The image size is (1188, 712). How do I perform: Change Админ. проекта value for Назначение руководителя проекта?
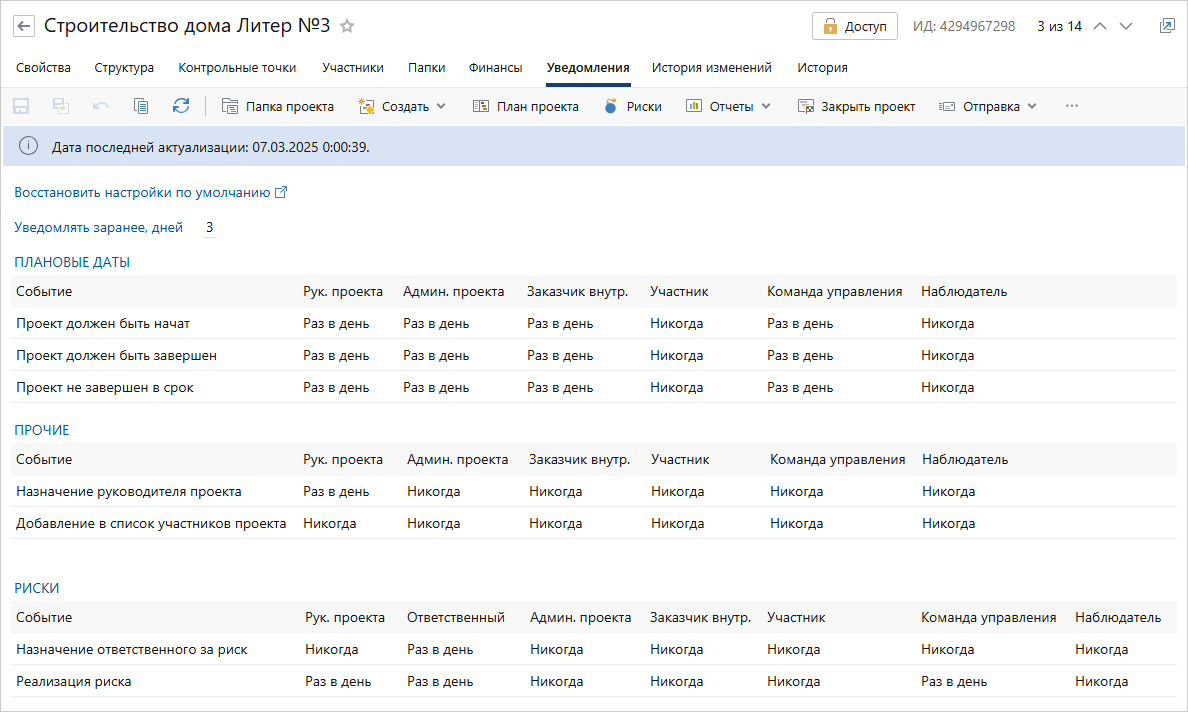433,492
